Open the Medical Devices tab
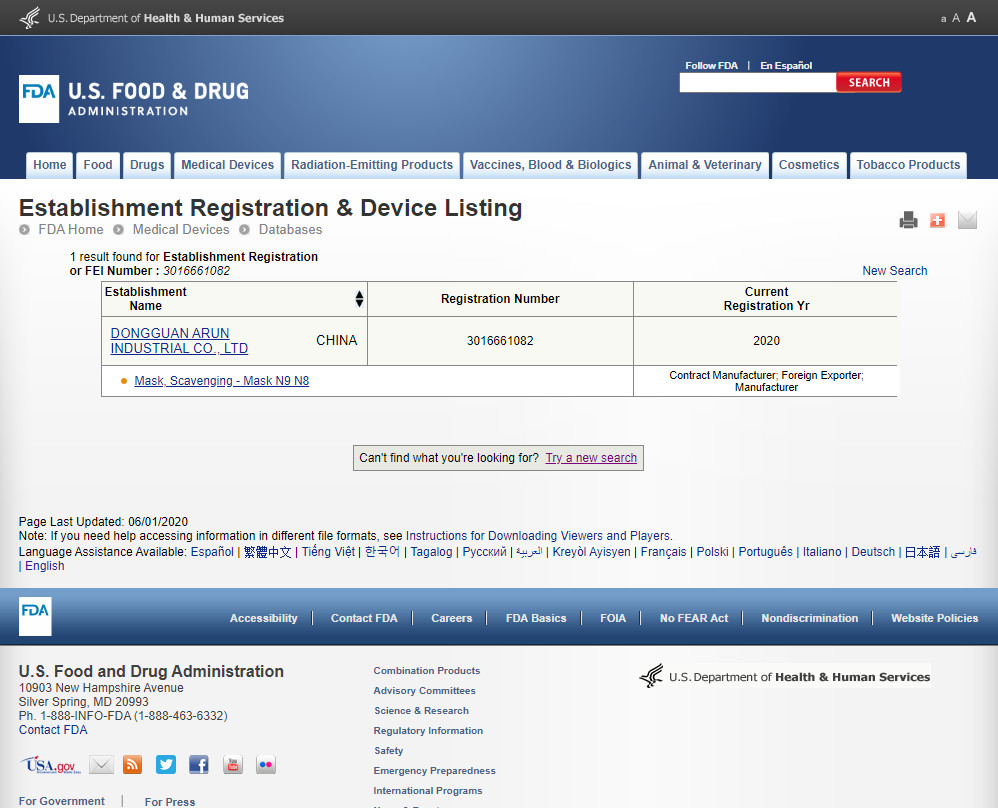This screenshot has width=998, height=808. [227, 165]
